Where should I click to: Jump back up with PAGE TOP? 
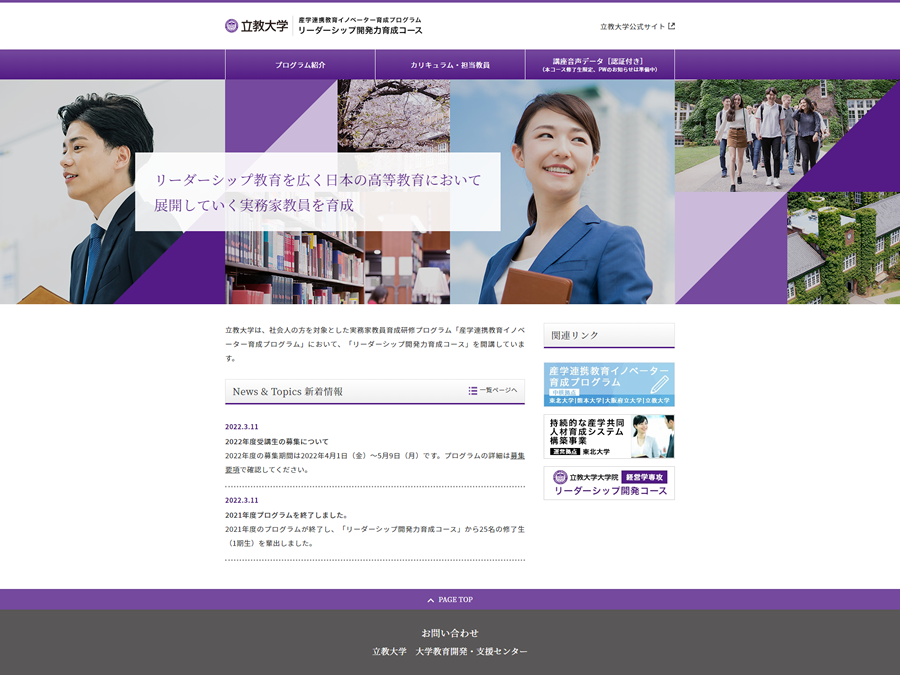(x=450, y=600)
